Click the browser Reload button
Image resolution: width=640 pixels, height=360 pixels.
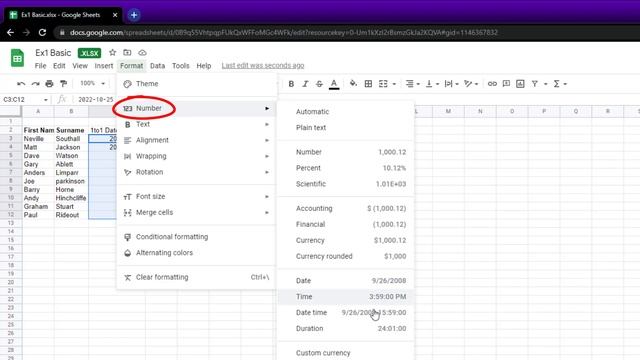click(x=42, y=32)
